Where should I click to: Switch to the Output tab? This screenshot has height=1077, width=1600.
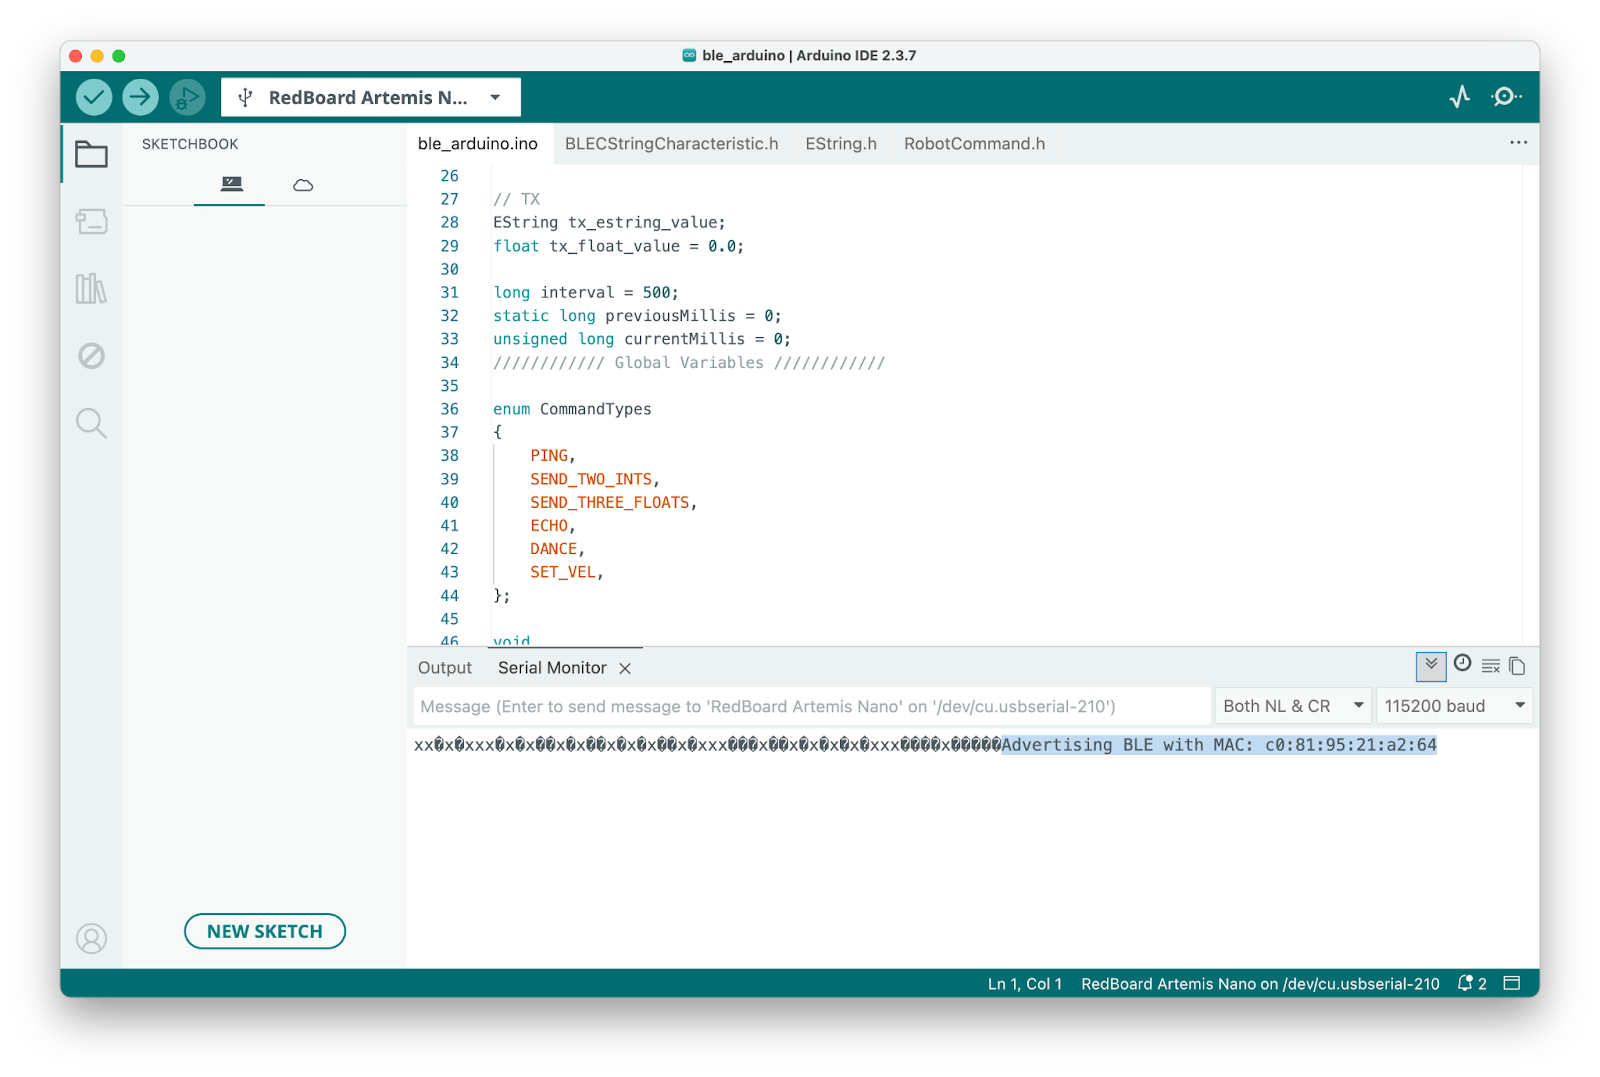point(444,668)
